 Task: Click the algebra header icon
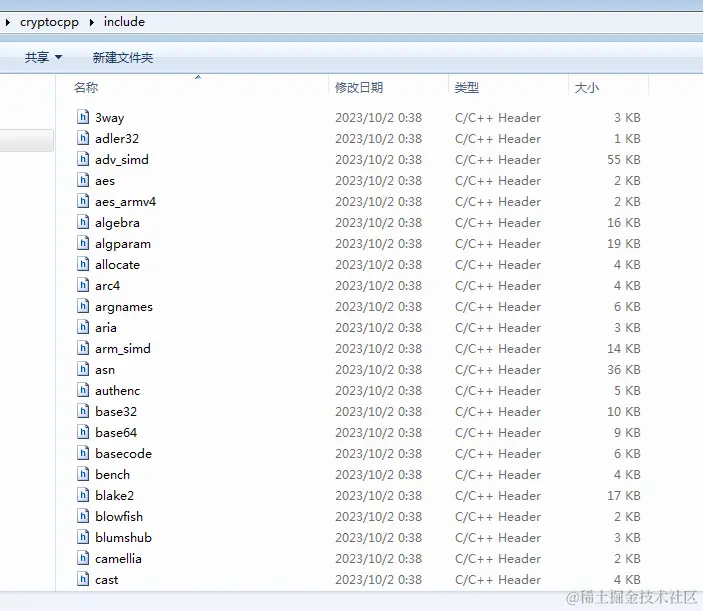[83, 222]
